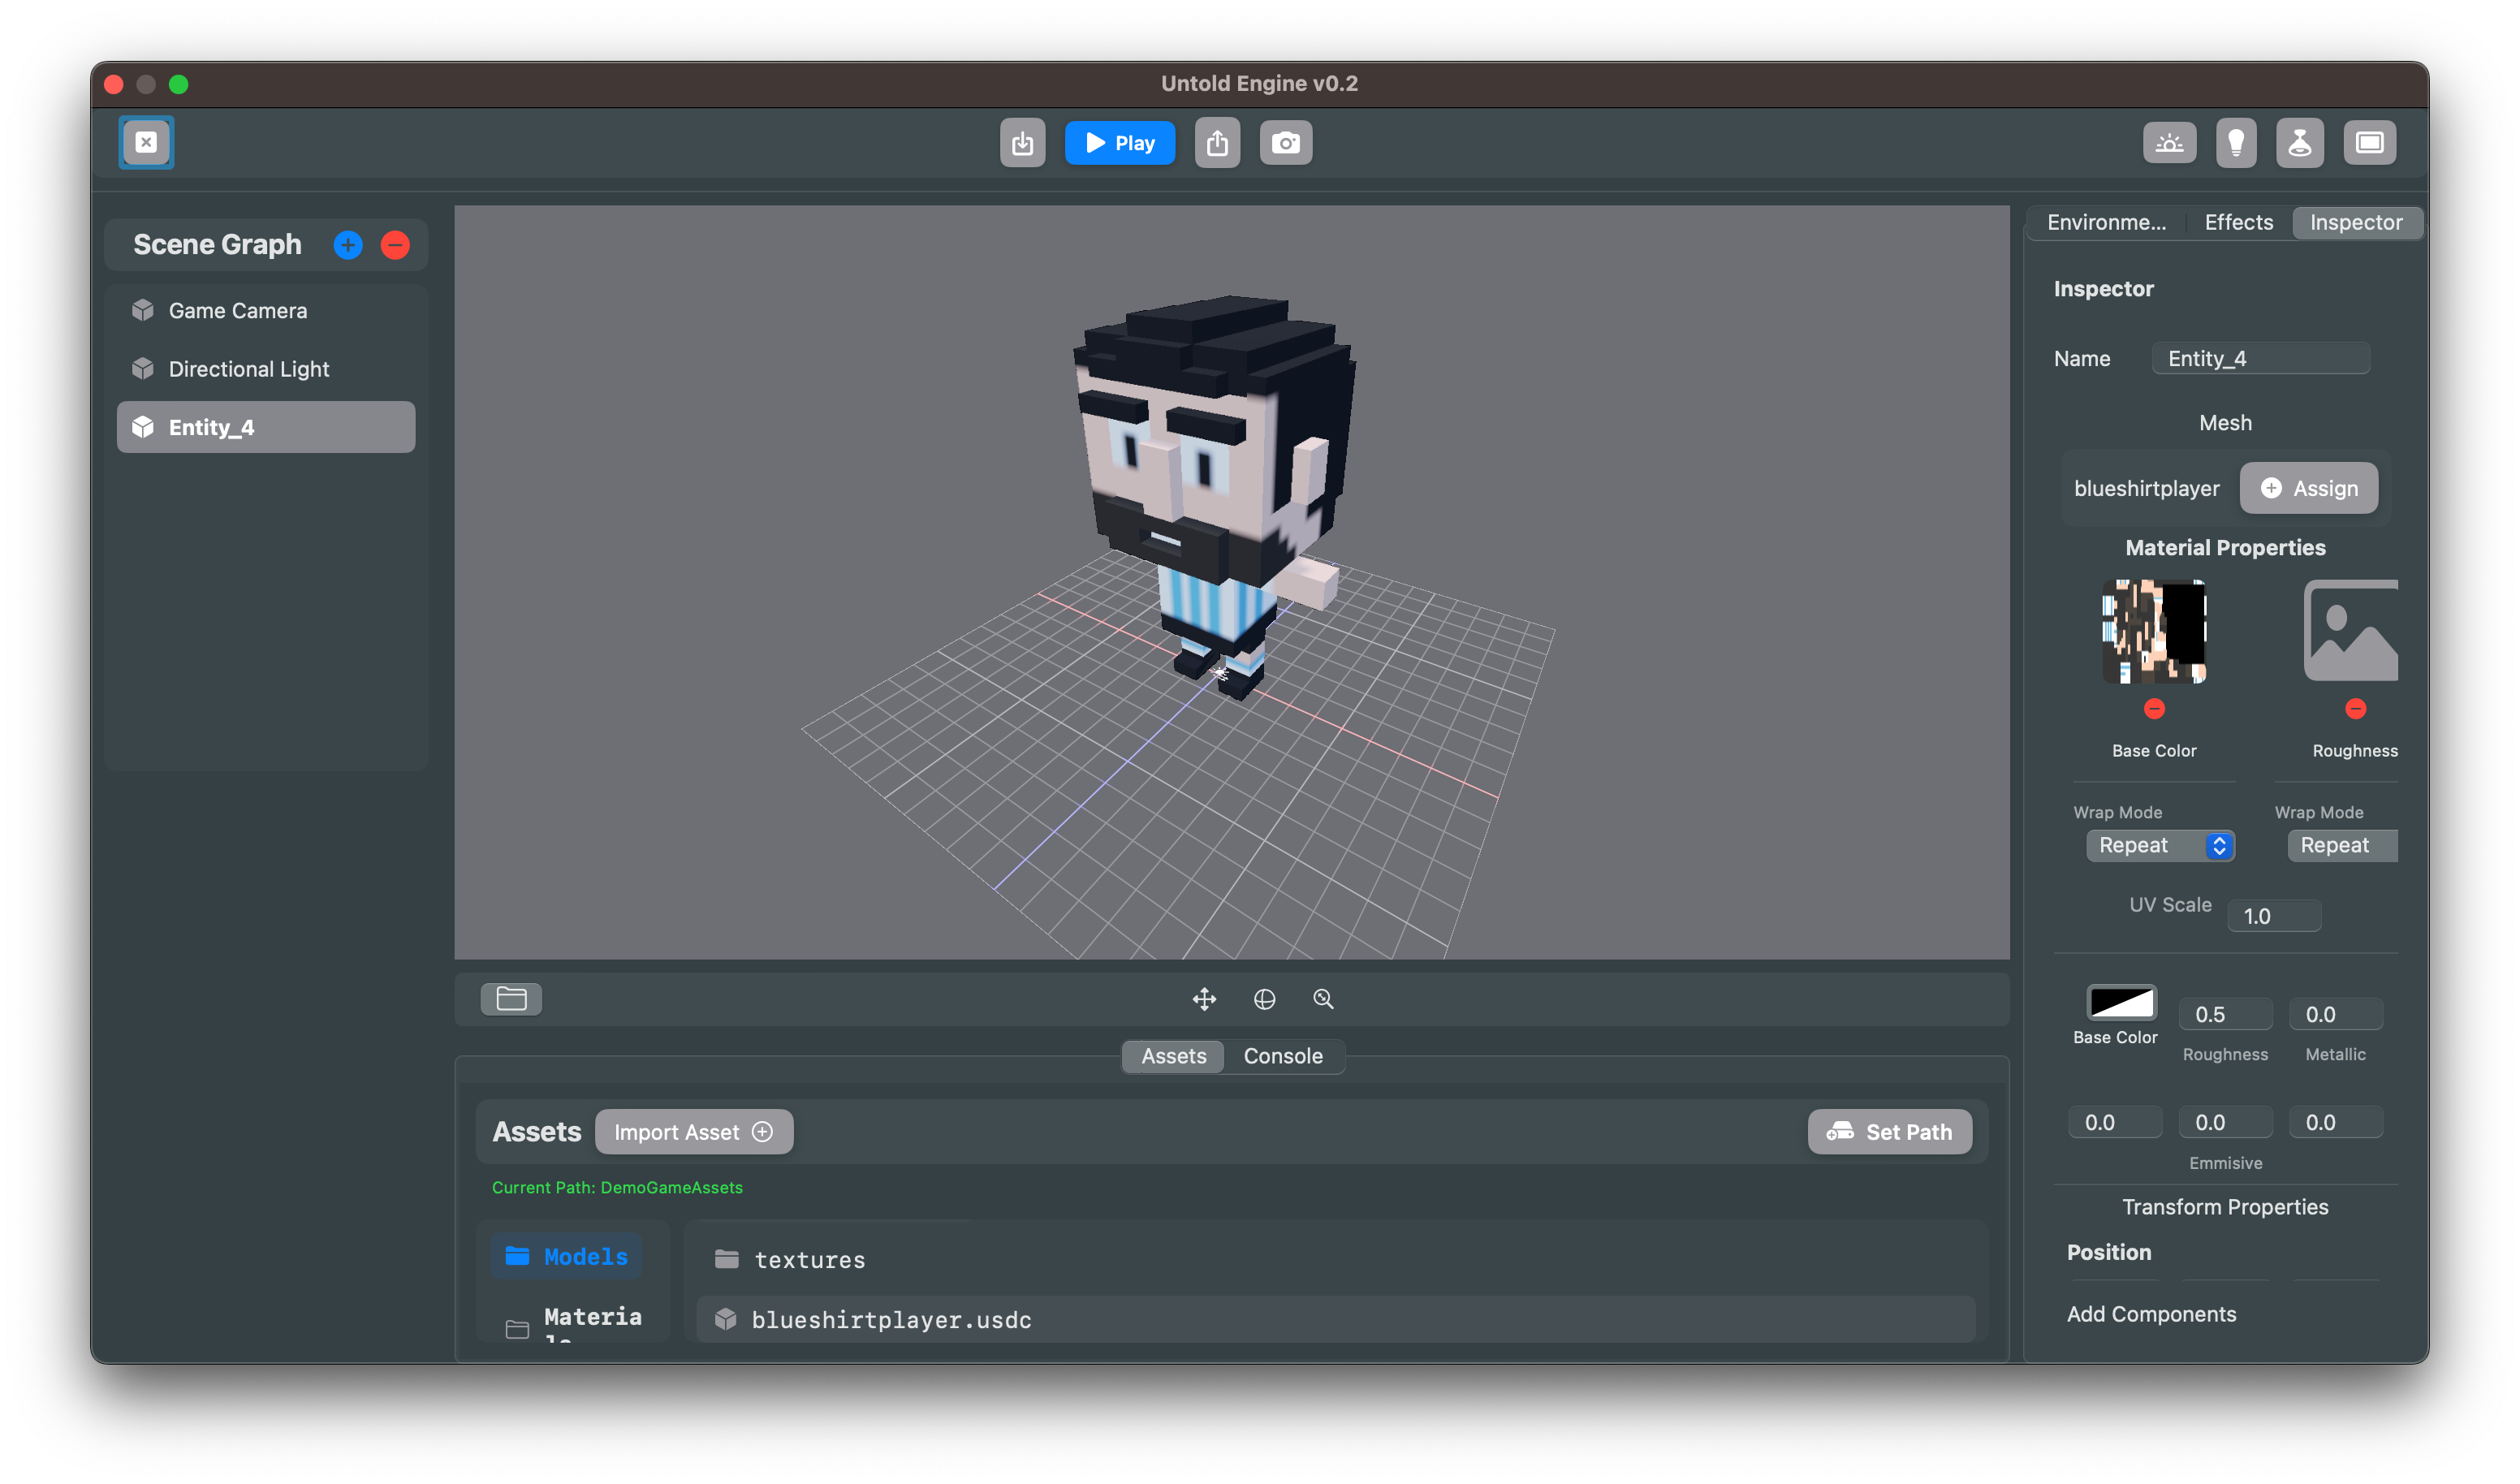Open the Base Color Wrap Mode dropdown

tap(2159, 845)
